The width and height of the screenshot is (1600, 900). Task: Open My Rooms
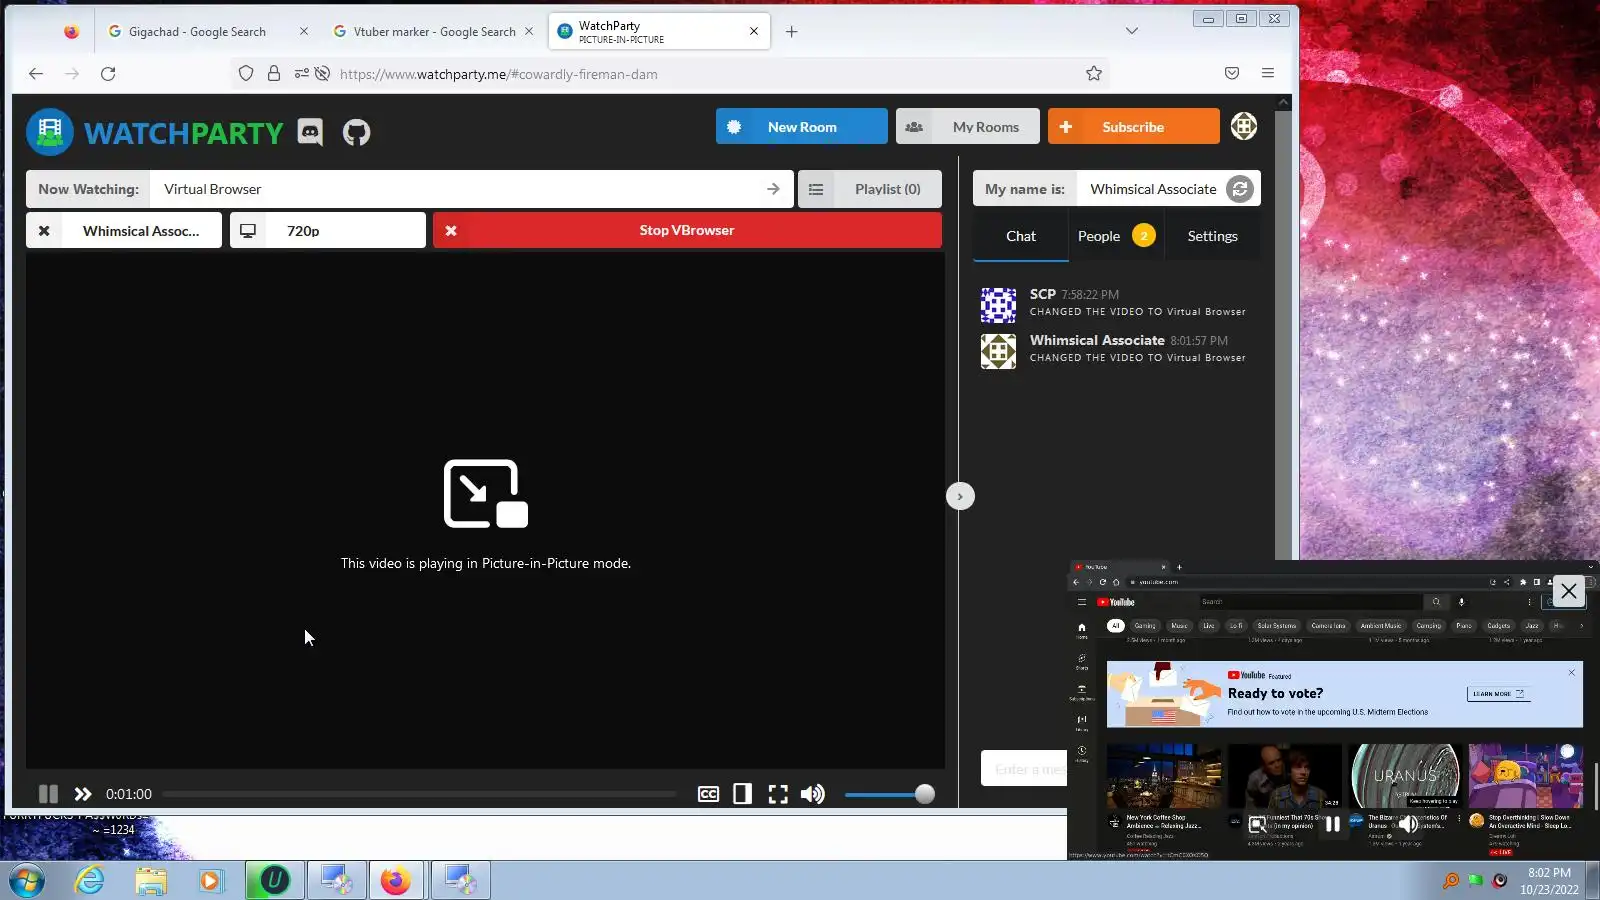pos(968,127)
